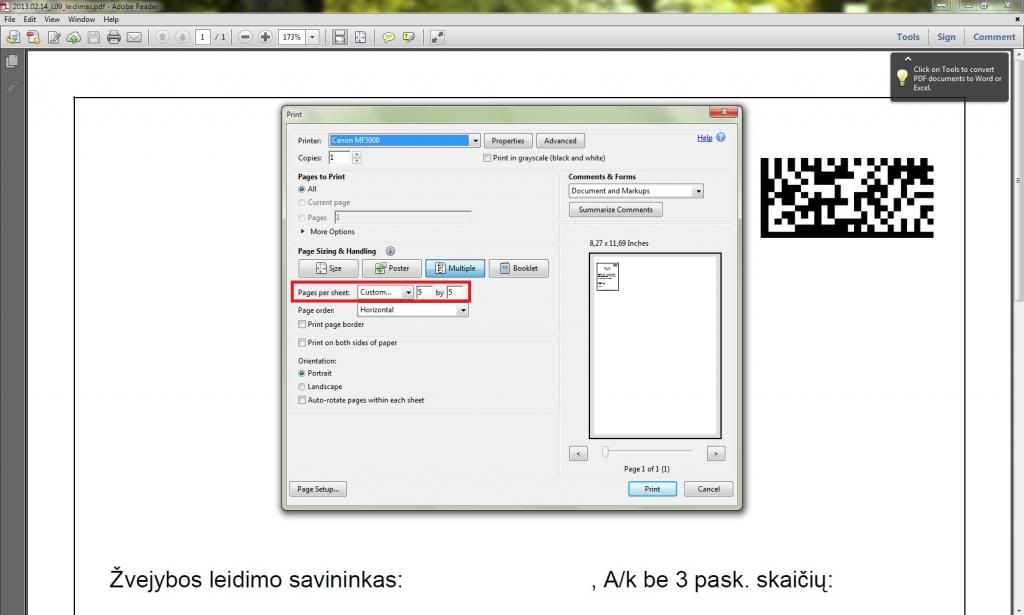This screenshot has height=615, width=1024.
Task: Zoom out with the minus icon
Action: (x=245, y=37)
